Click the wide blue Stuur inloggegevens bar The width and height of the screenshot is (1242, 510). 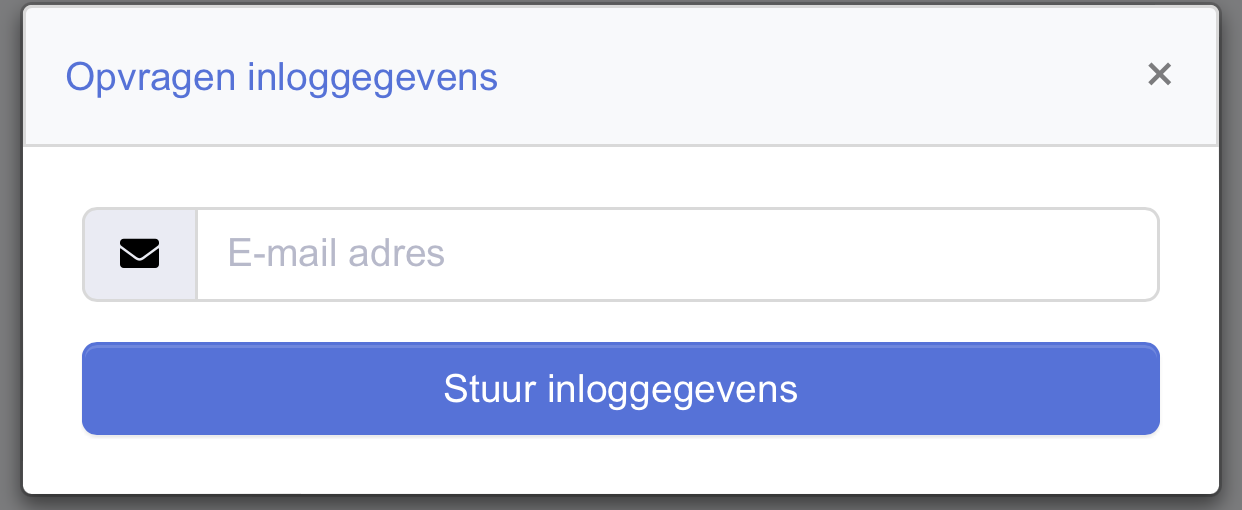pos(621,389)
